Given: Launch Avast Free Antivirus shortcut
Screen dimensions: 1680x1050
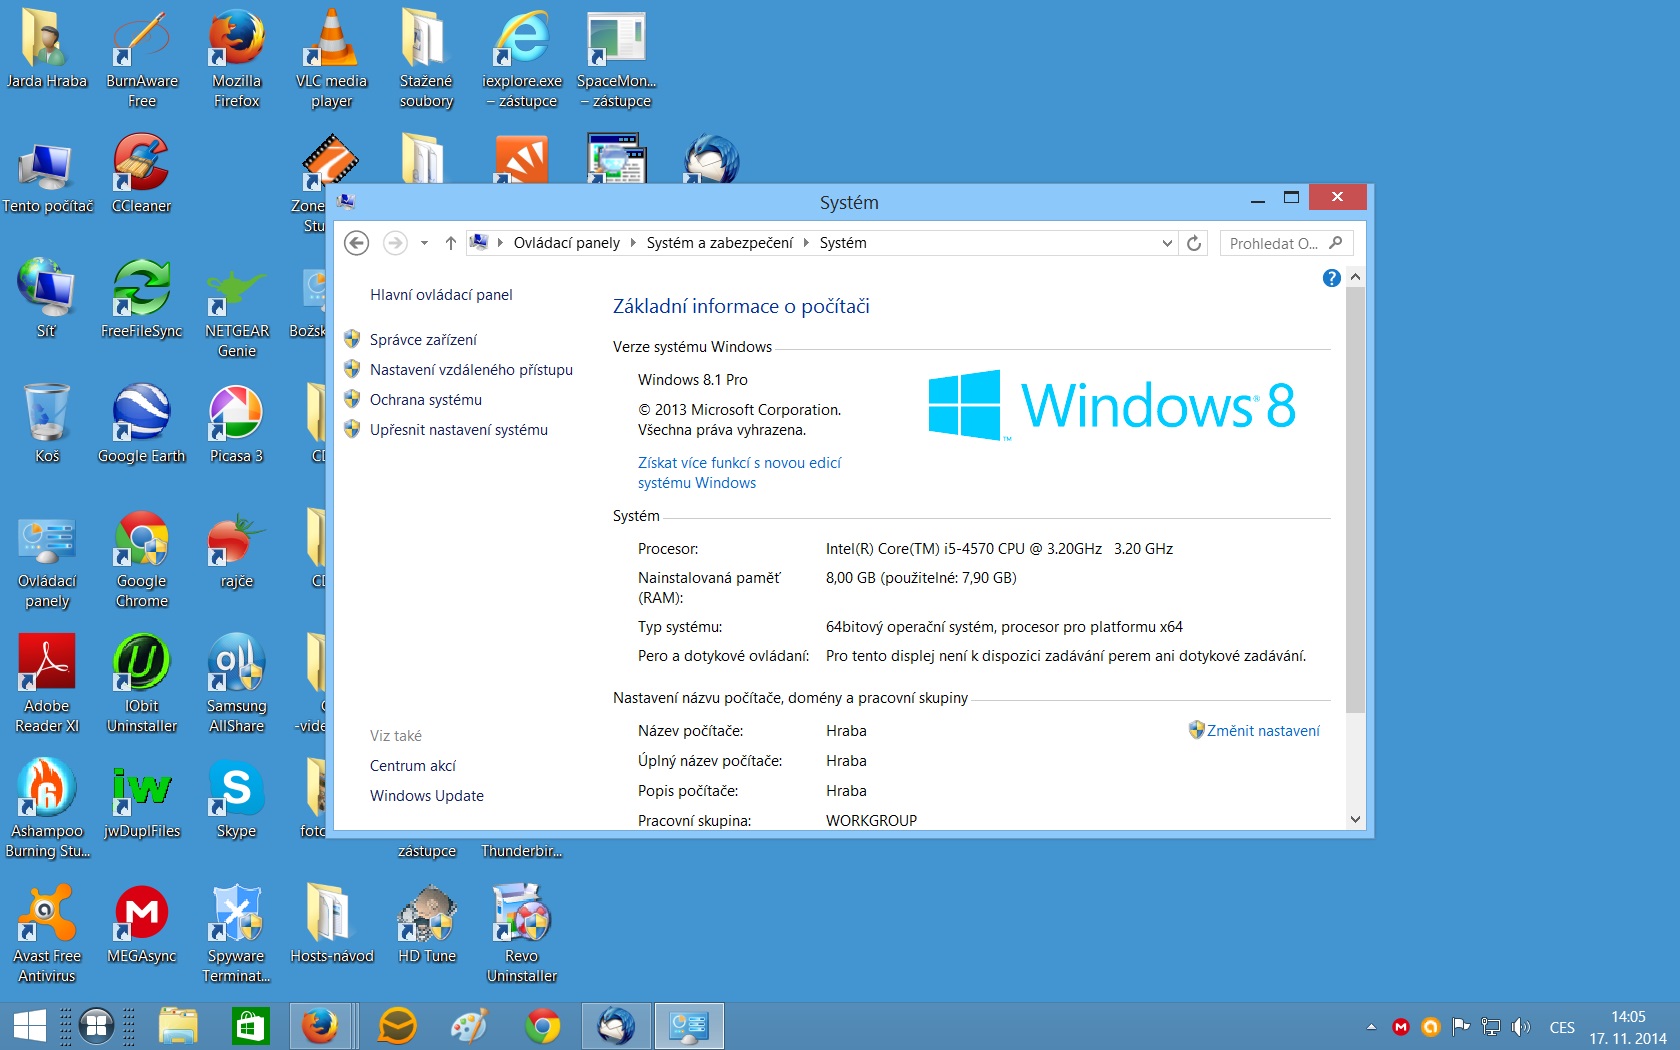Looking at the screenshot, I should pyautogui.click(x=47, y=935).
